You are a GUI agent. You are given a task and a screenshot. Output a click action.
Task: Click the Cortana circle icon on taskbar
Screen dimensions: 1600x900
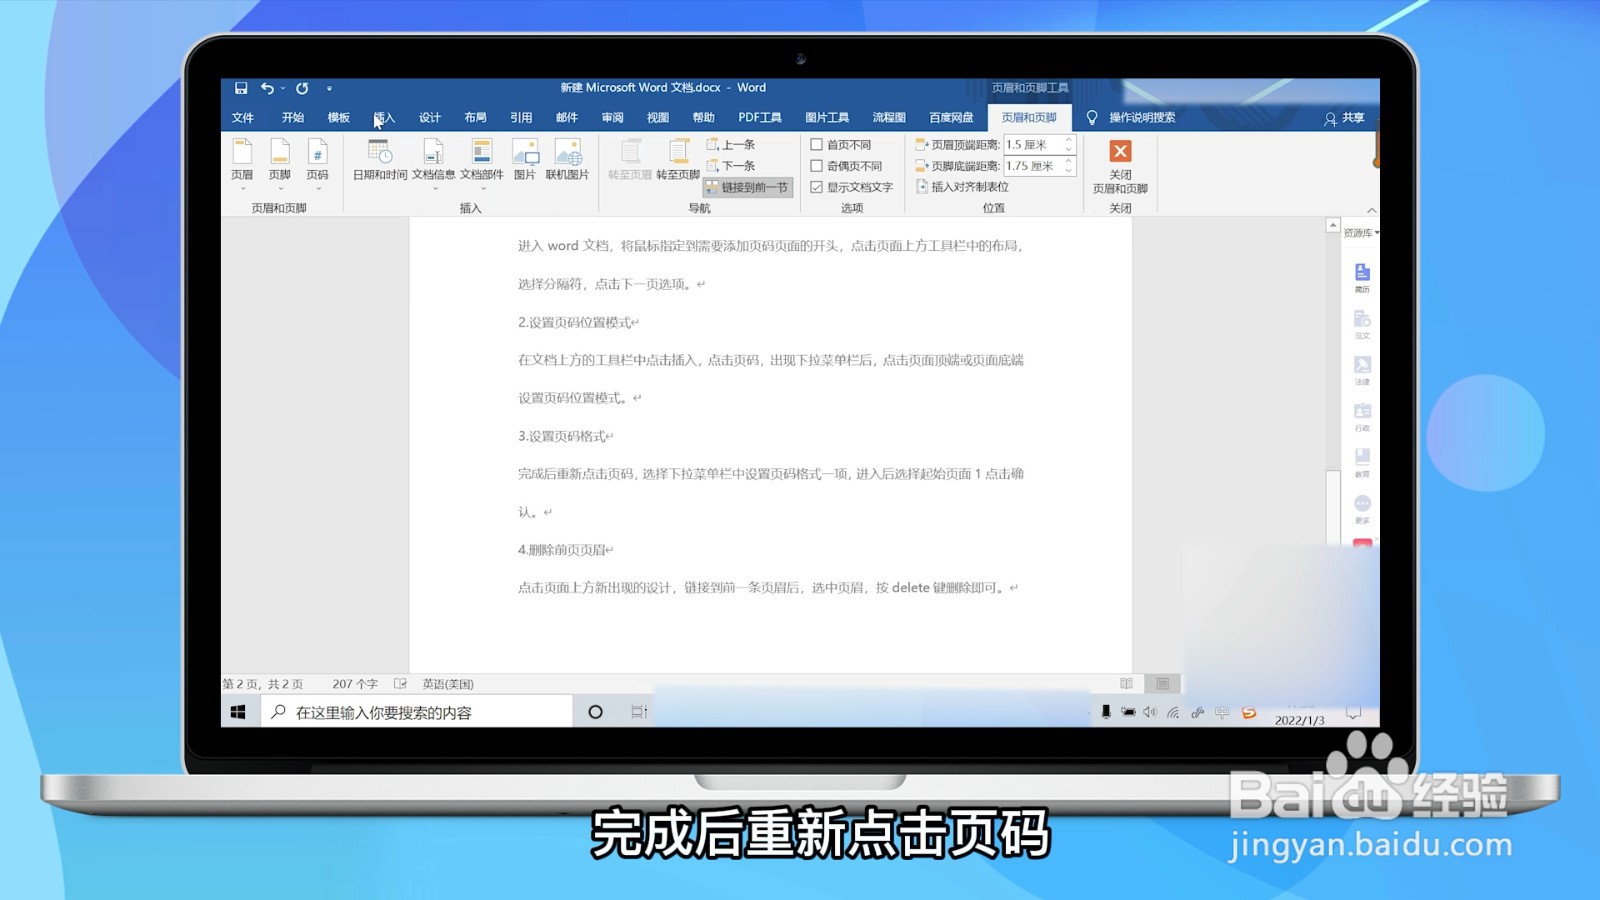595,712
